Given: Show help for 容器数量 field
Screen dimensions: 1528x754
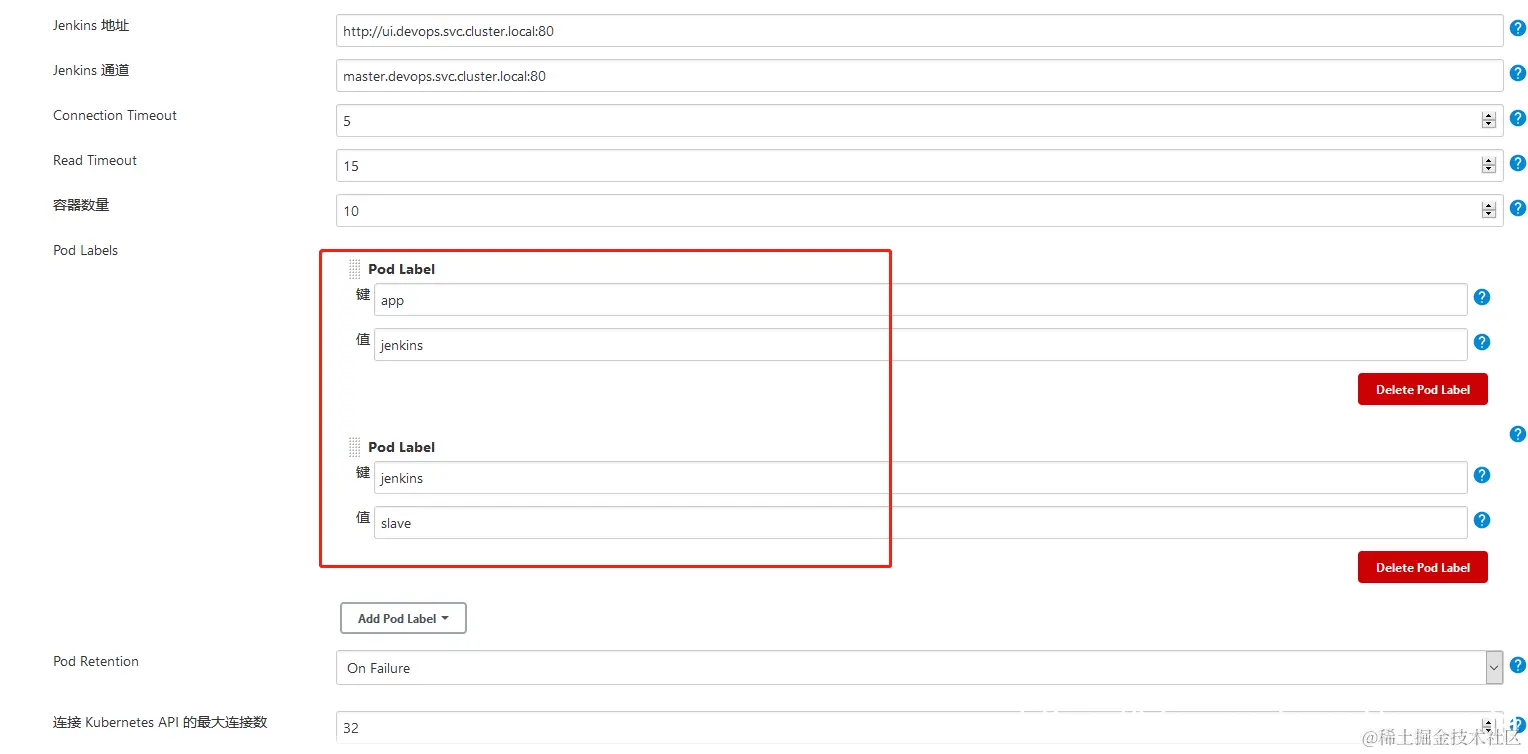Looking at the screenshot, I should (1517, 208).
